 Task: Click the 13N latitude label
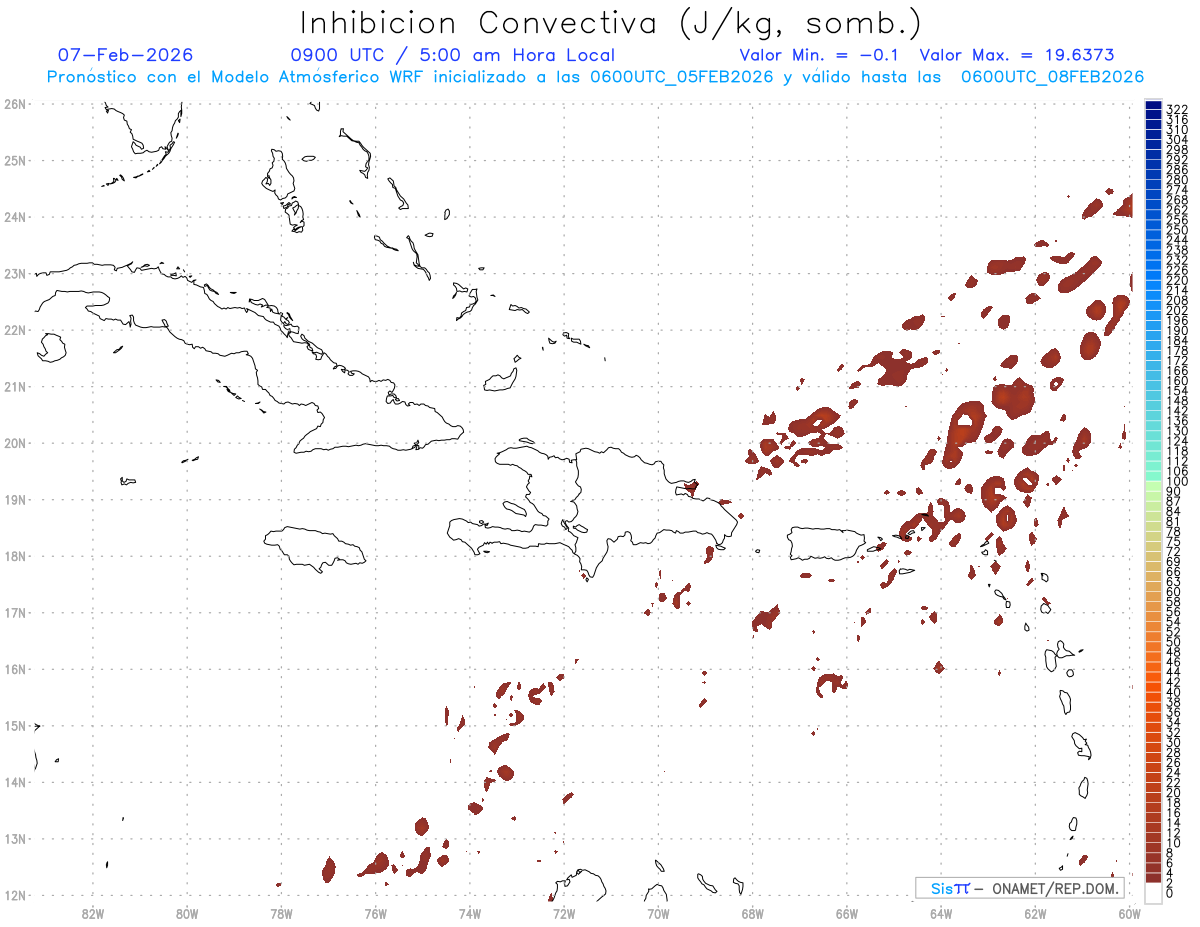point(15,839)
